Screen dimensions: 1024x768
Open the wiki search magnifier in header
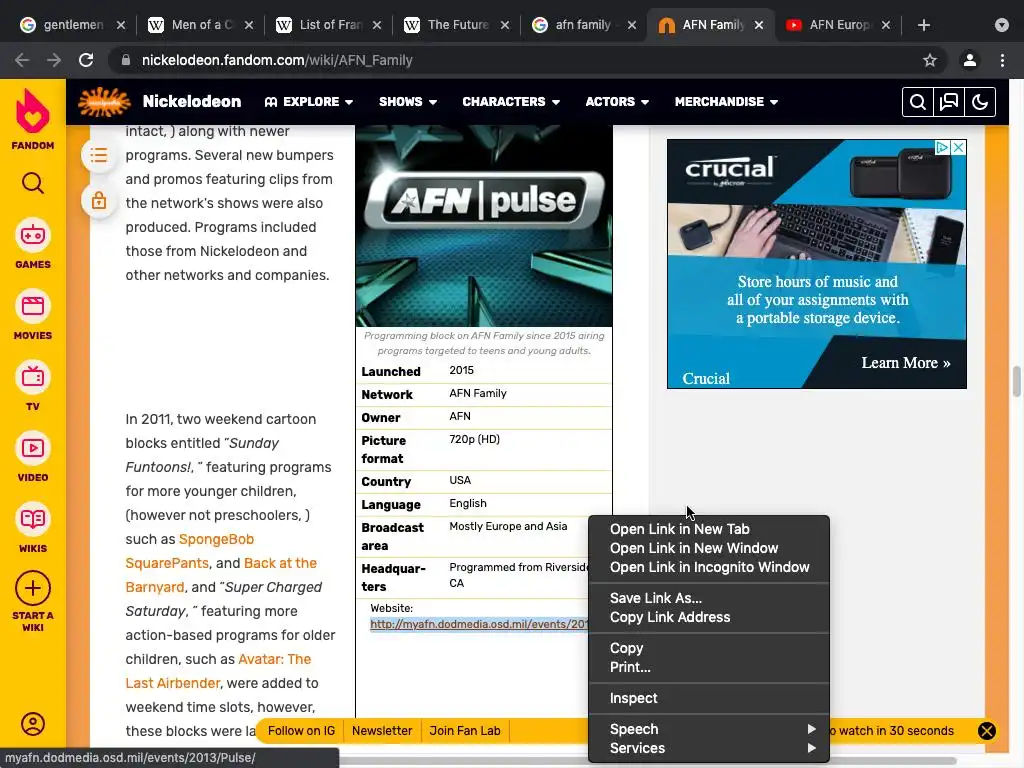(918, 102)
